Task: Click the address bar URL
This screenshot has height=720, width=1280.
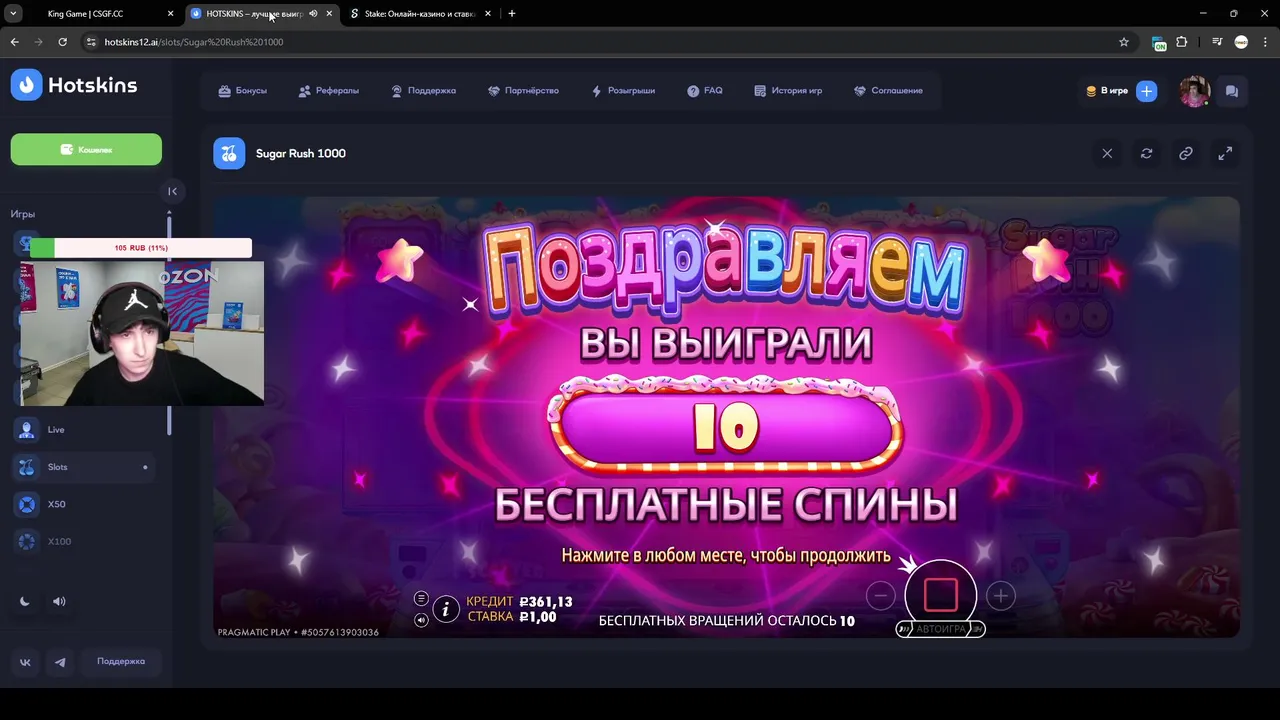Action: [x=194, y=42]
